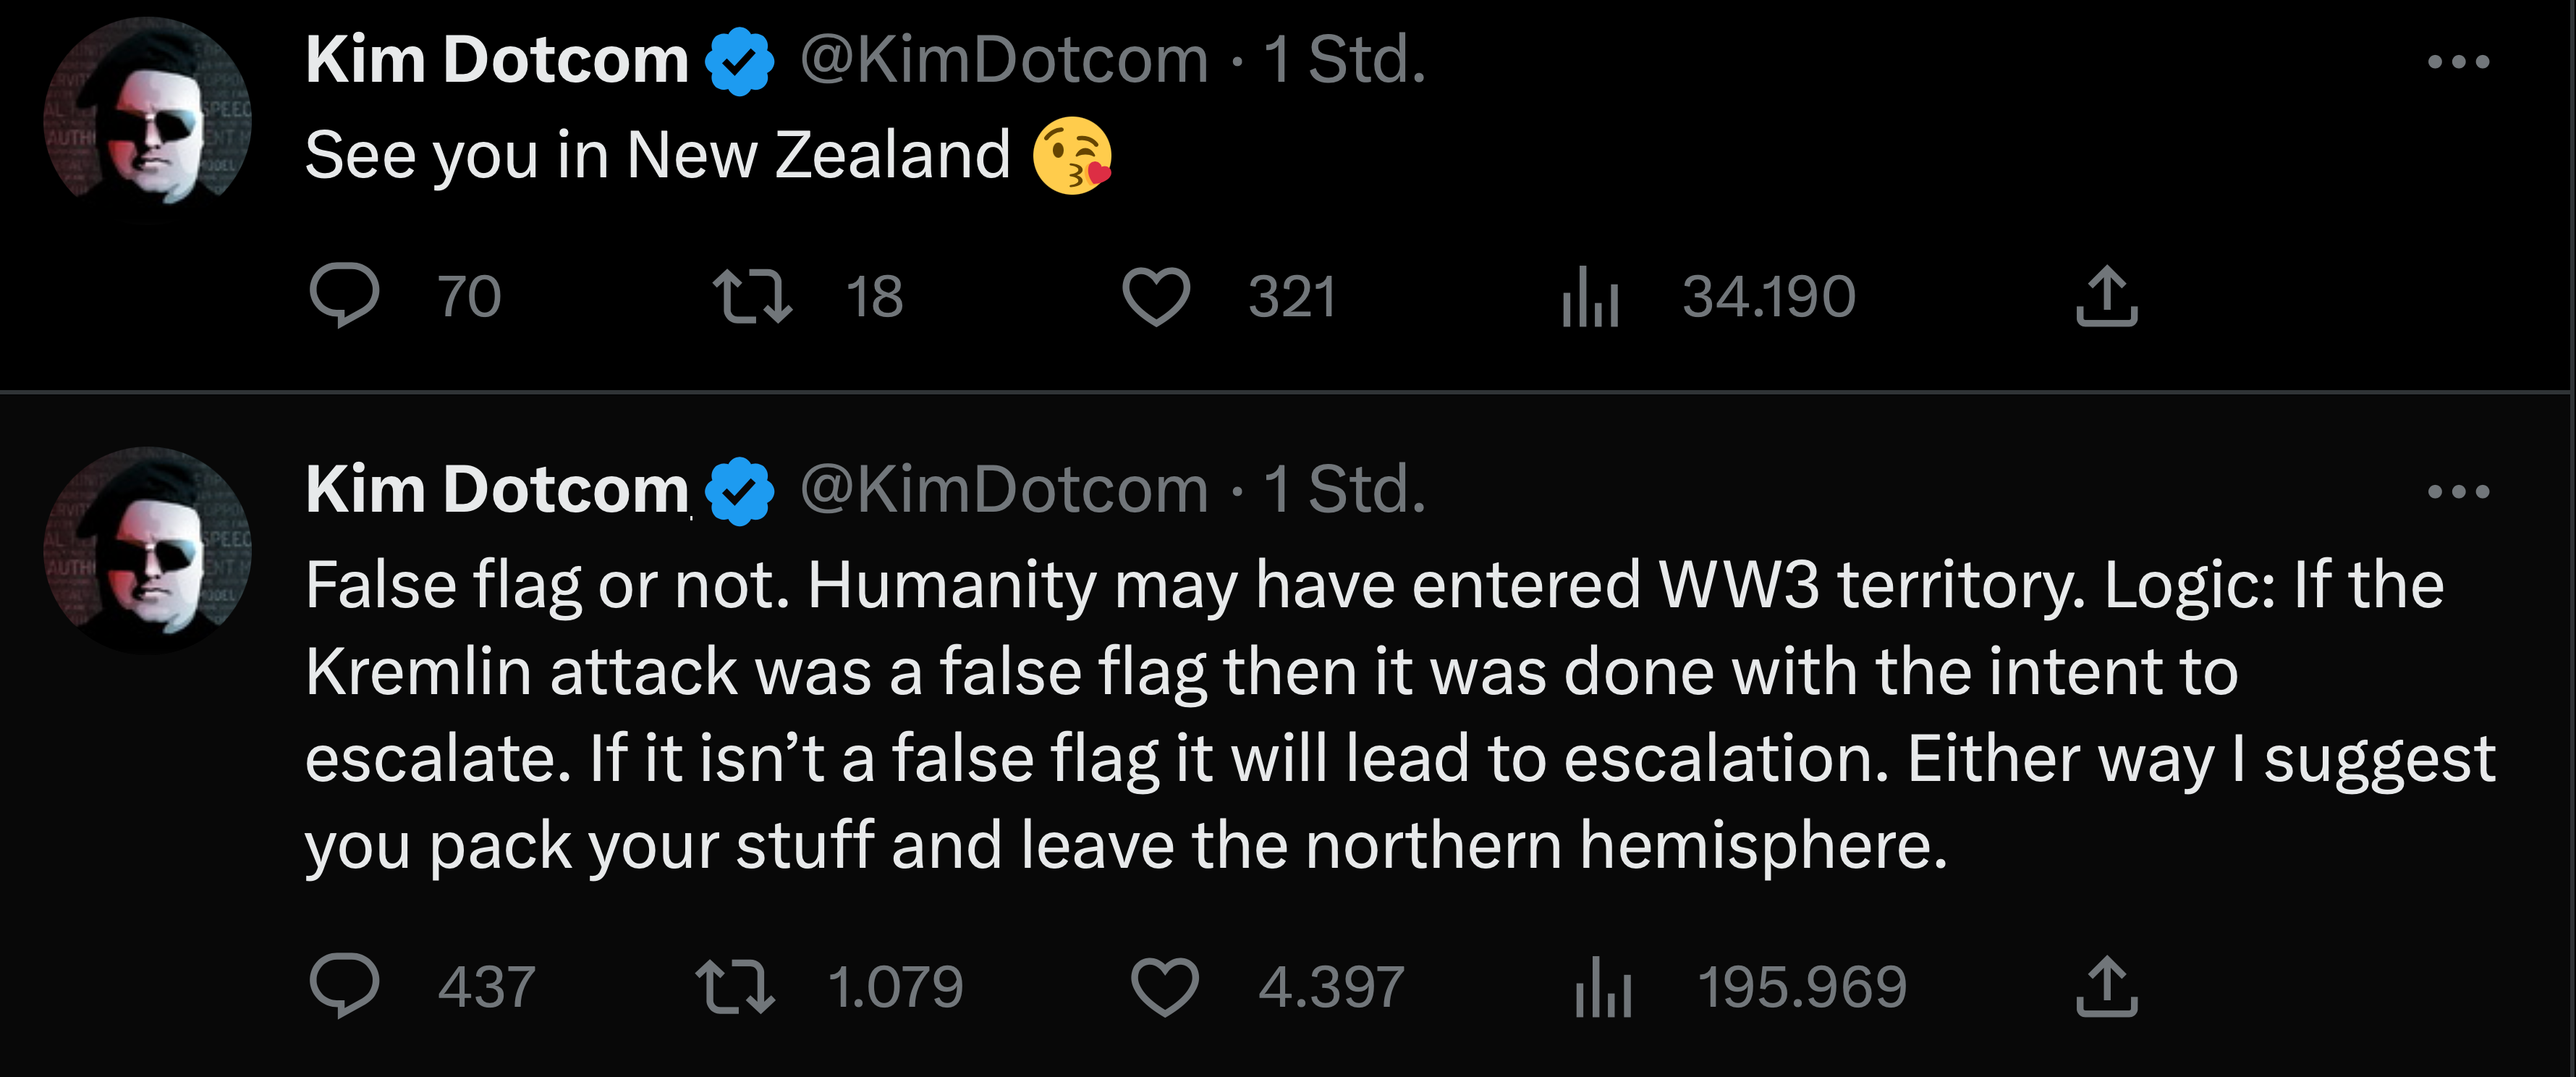2576x1077 pixels.
Task: View analytics of the New Zealand tweet
Action: (1590, 296)
